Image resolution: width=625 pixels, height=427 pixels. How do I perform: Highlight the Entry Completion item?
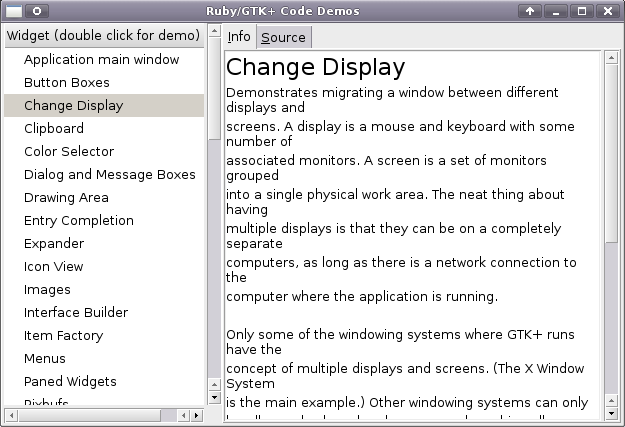[x=79, y=220]
